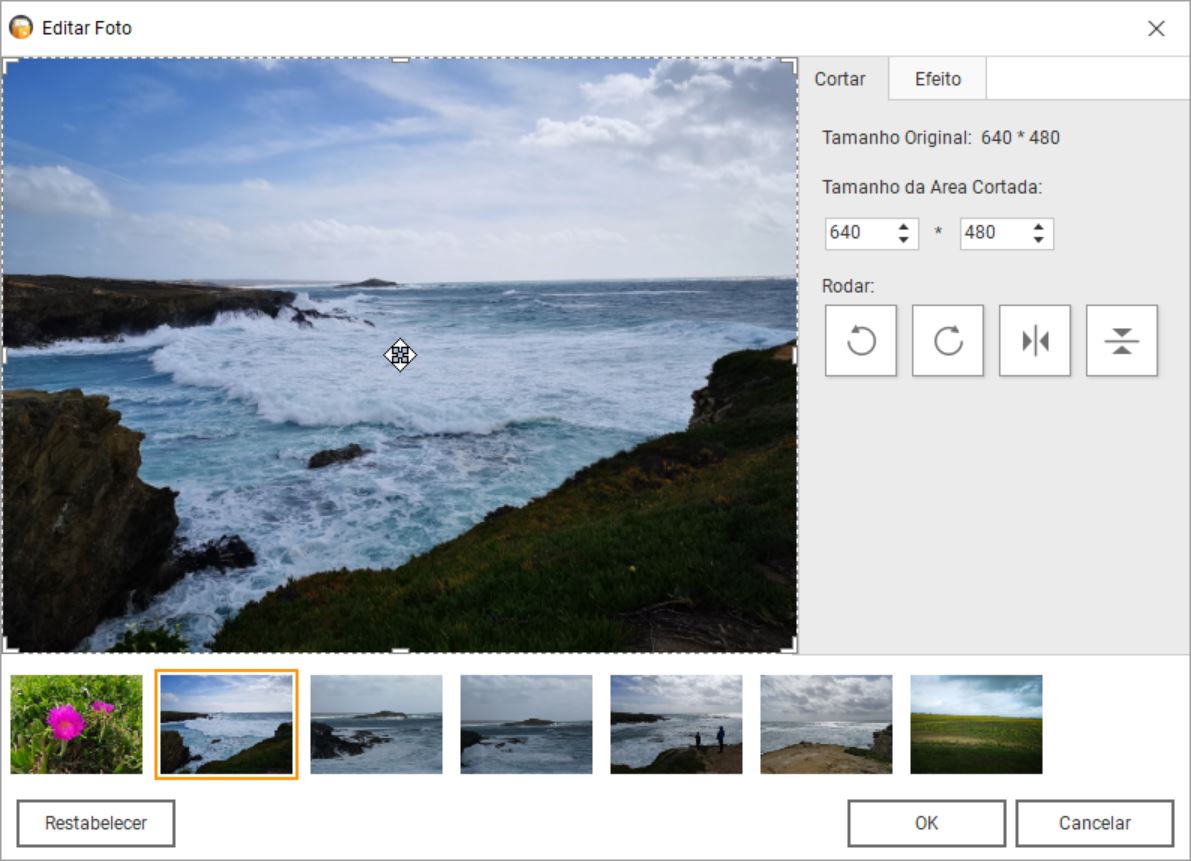This screenshot has width=1191, height=861.
Task: Click the Cancelar button
Action: click(x=1094, y=823)
